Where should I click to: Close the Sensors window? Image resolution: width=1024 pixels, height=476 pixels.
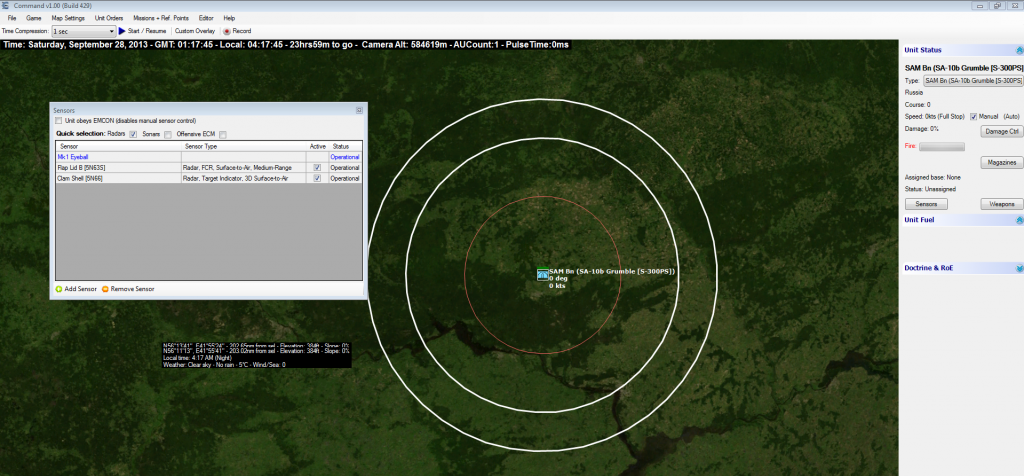click(x=359, y=110)
